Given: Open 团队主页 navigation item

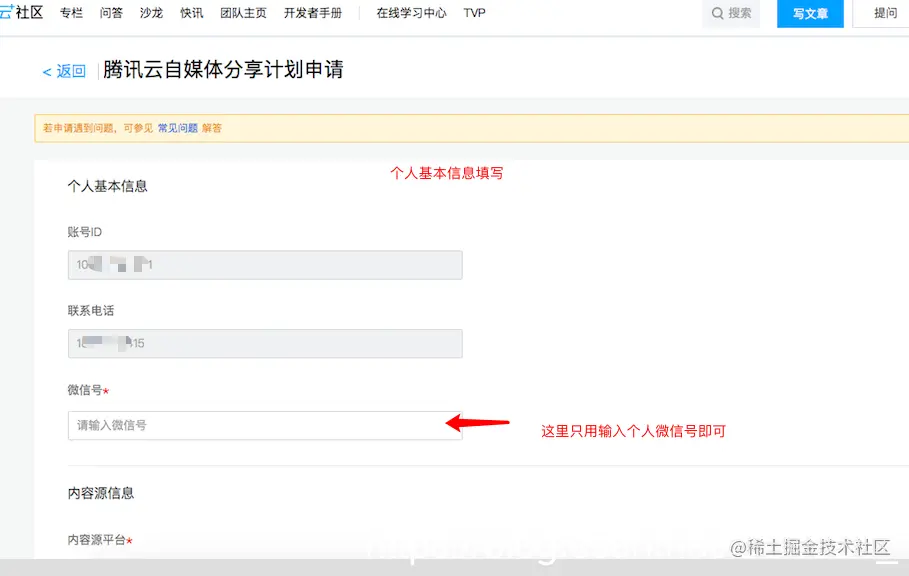Looking at the screenshot, I should tap(243, 13).
